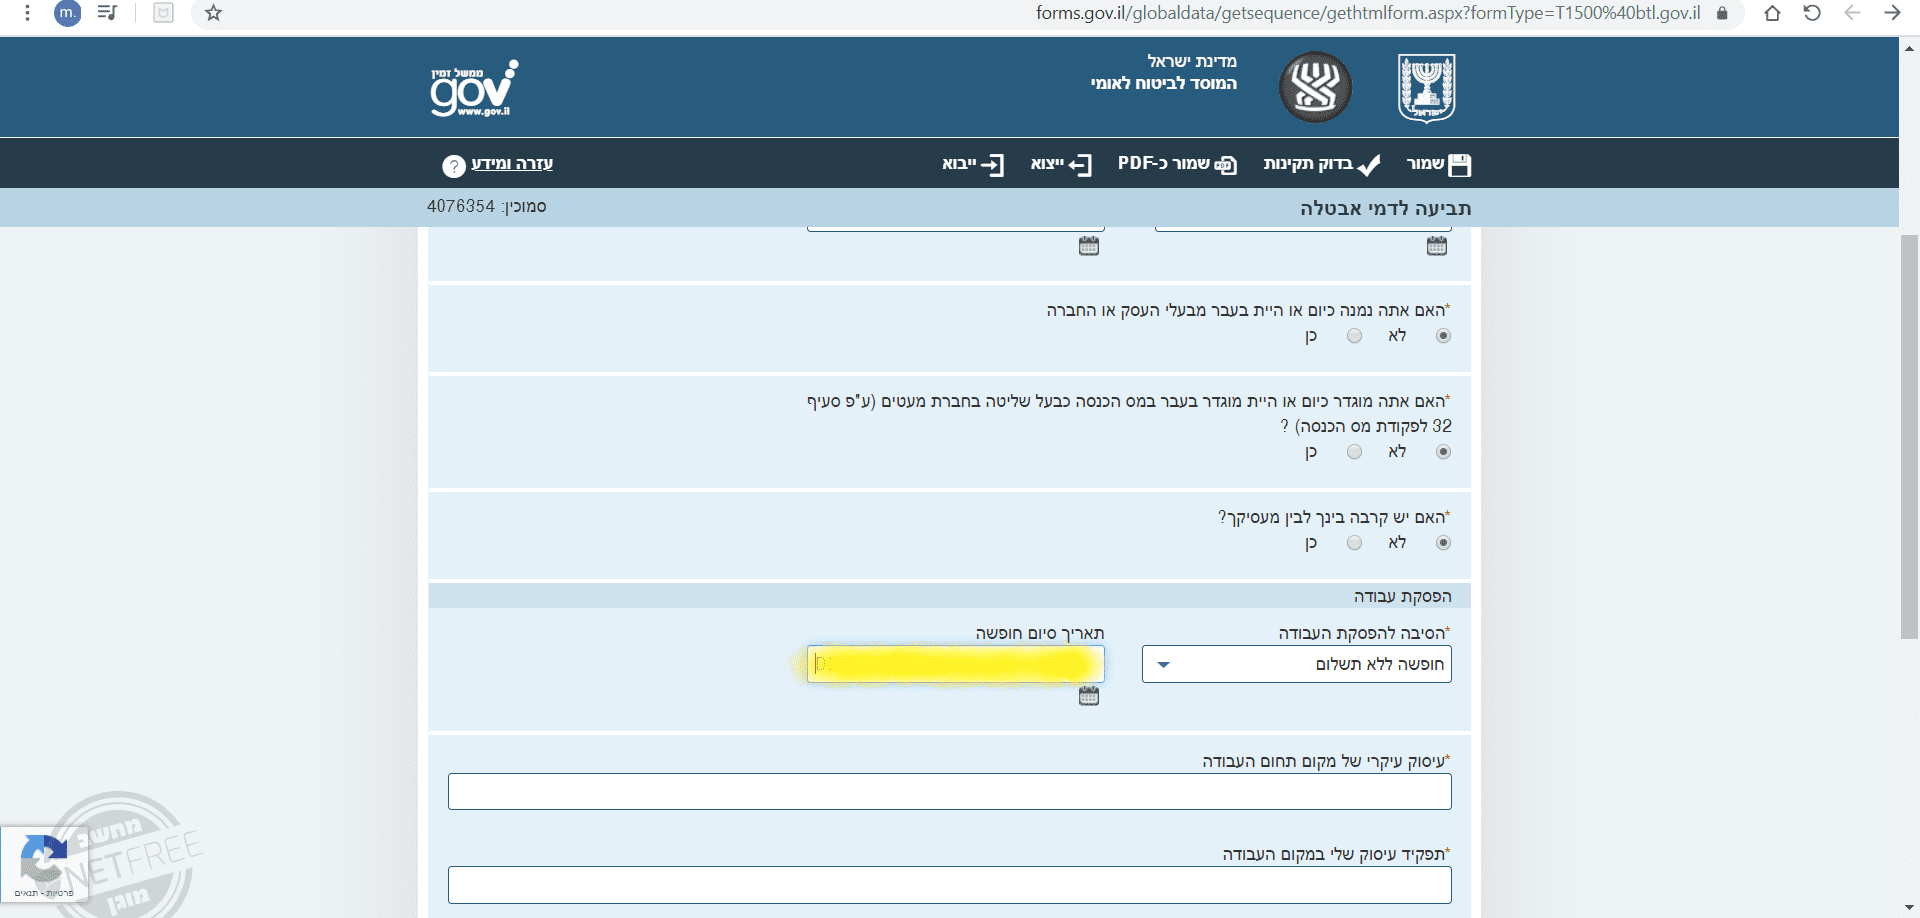
Task: Open the browser media playlist icon
Action: coord(108,13)
